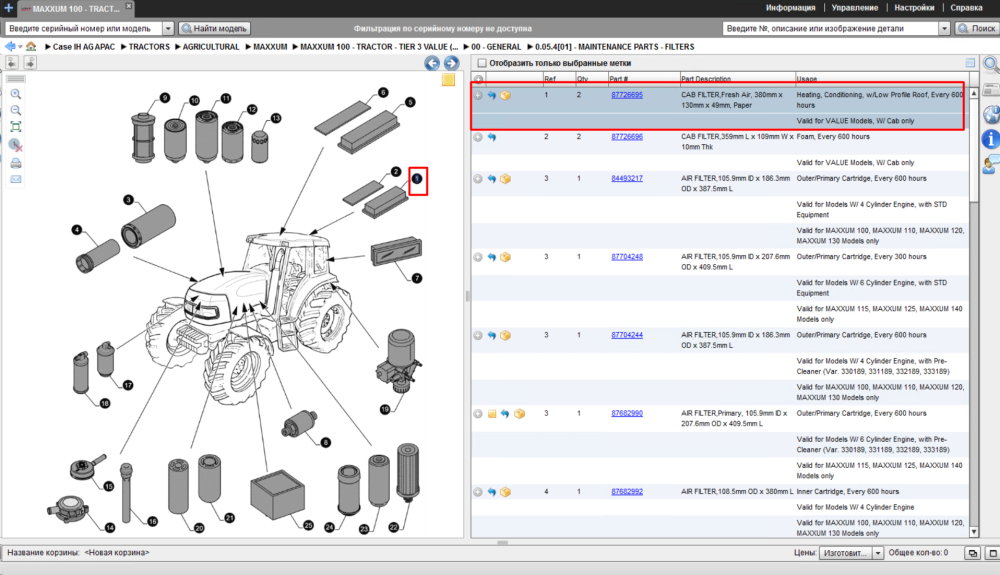Select callout 19 on the tractor diagram

tap(385, 409)
